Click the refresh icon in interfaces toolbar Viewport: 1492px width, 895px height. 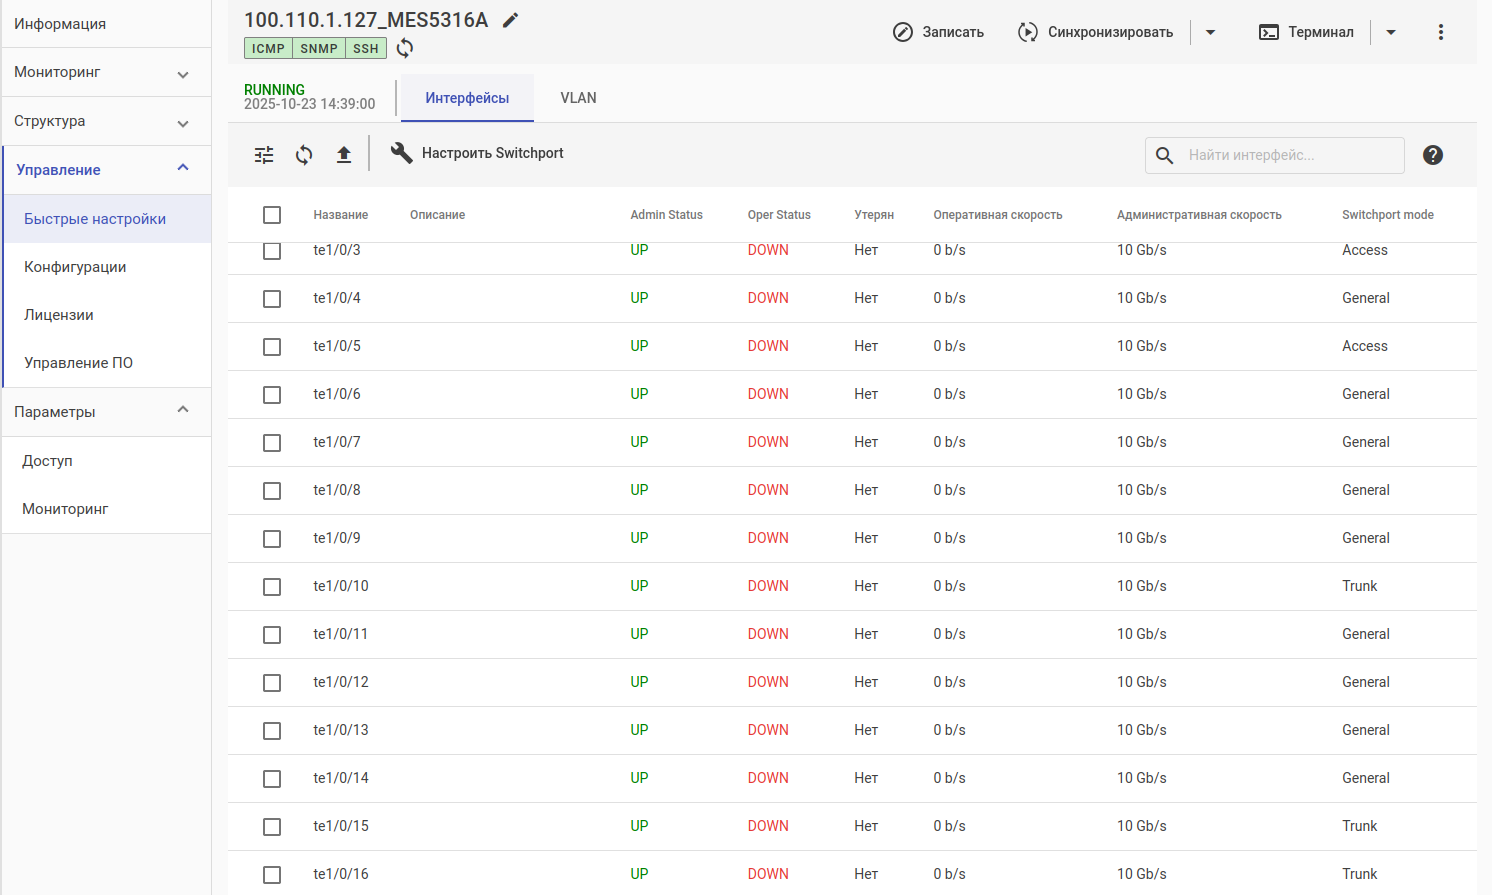click(x=304, y=155)
